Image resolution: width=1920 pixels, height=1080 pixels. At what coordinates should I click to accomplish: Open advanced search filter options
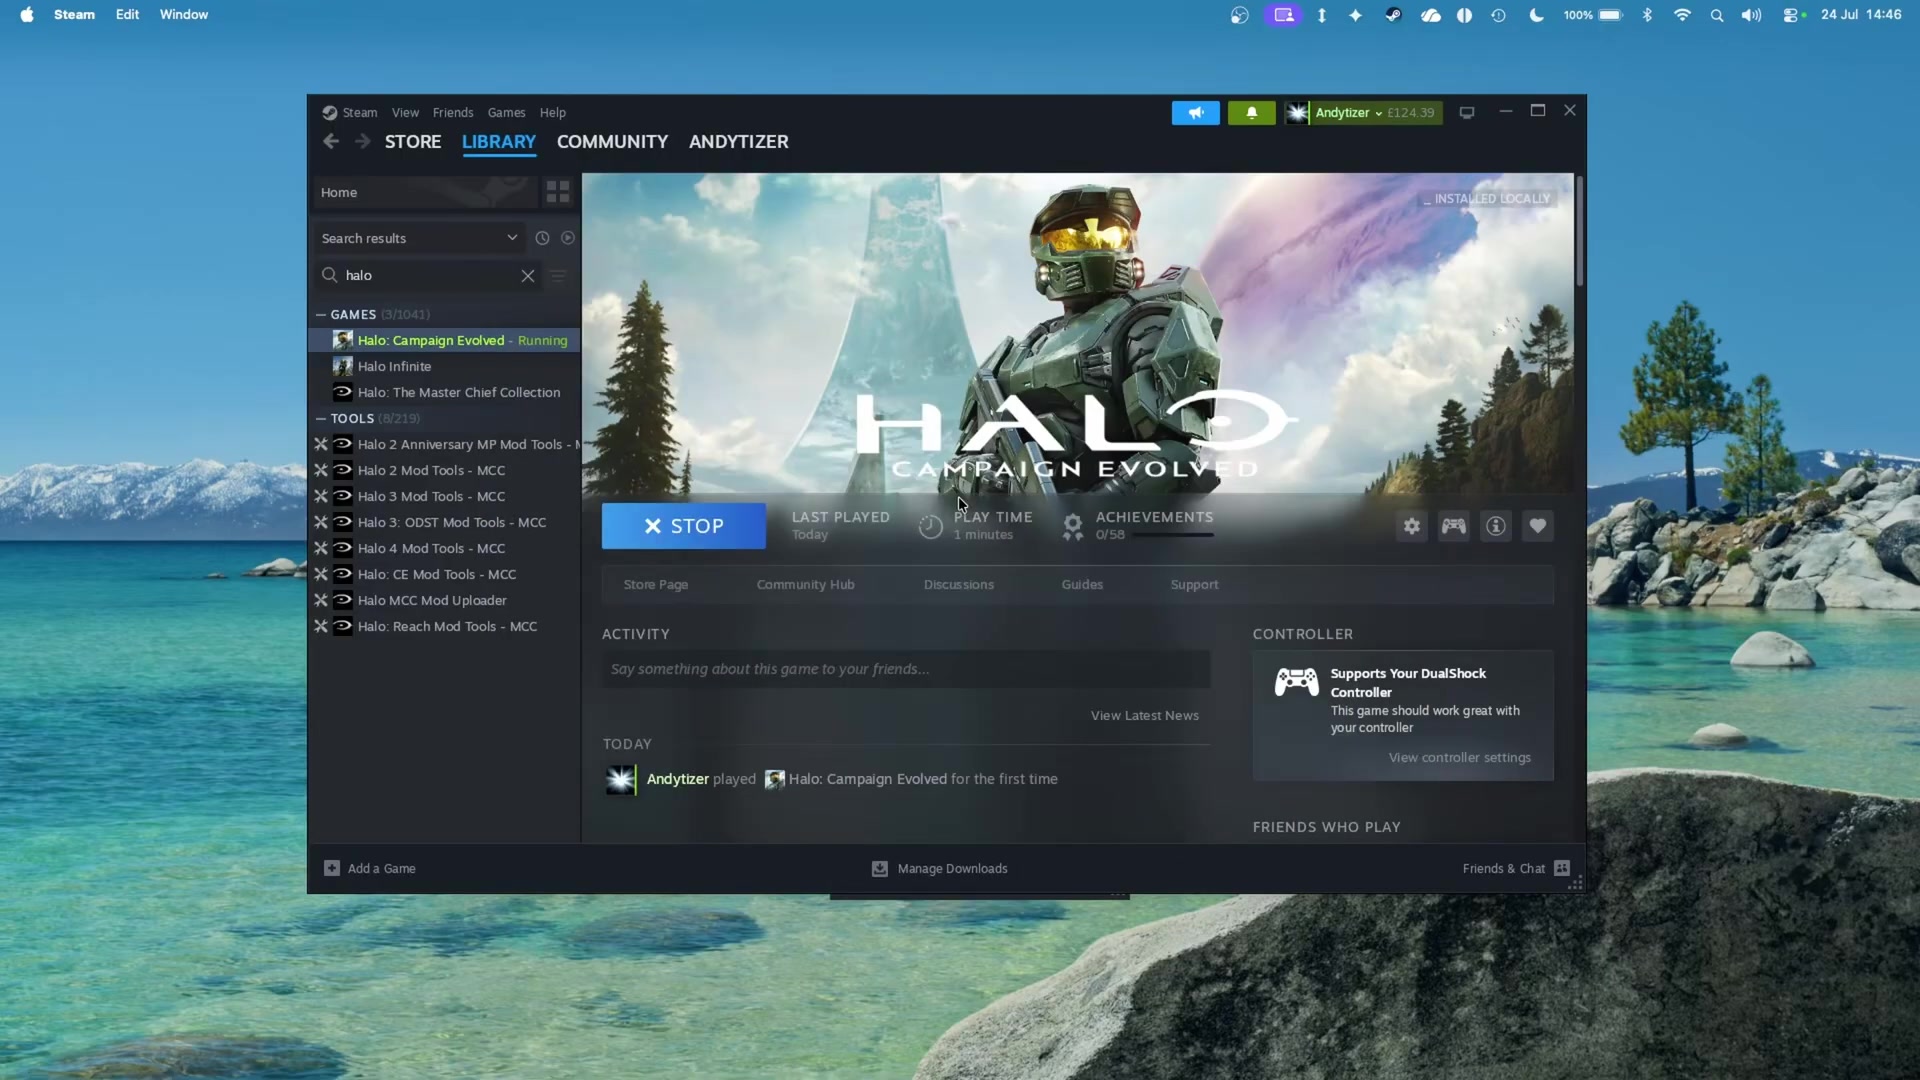click(558, 276)
